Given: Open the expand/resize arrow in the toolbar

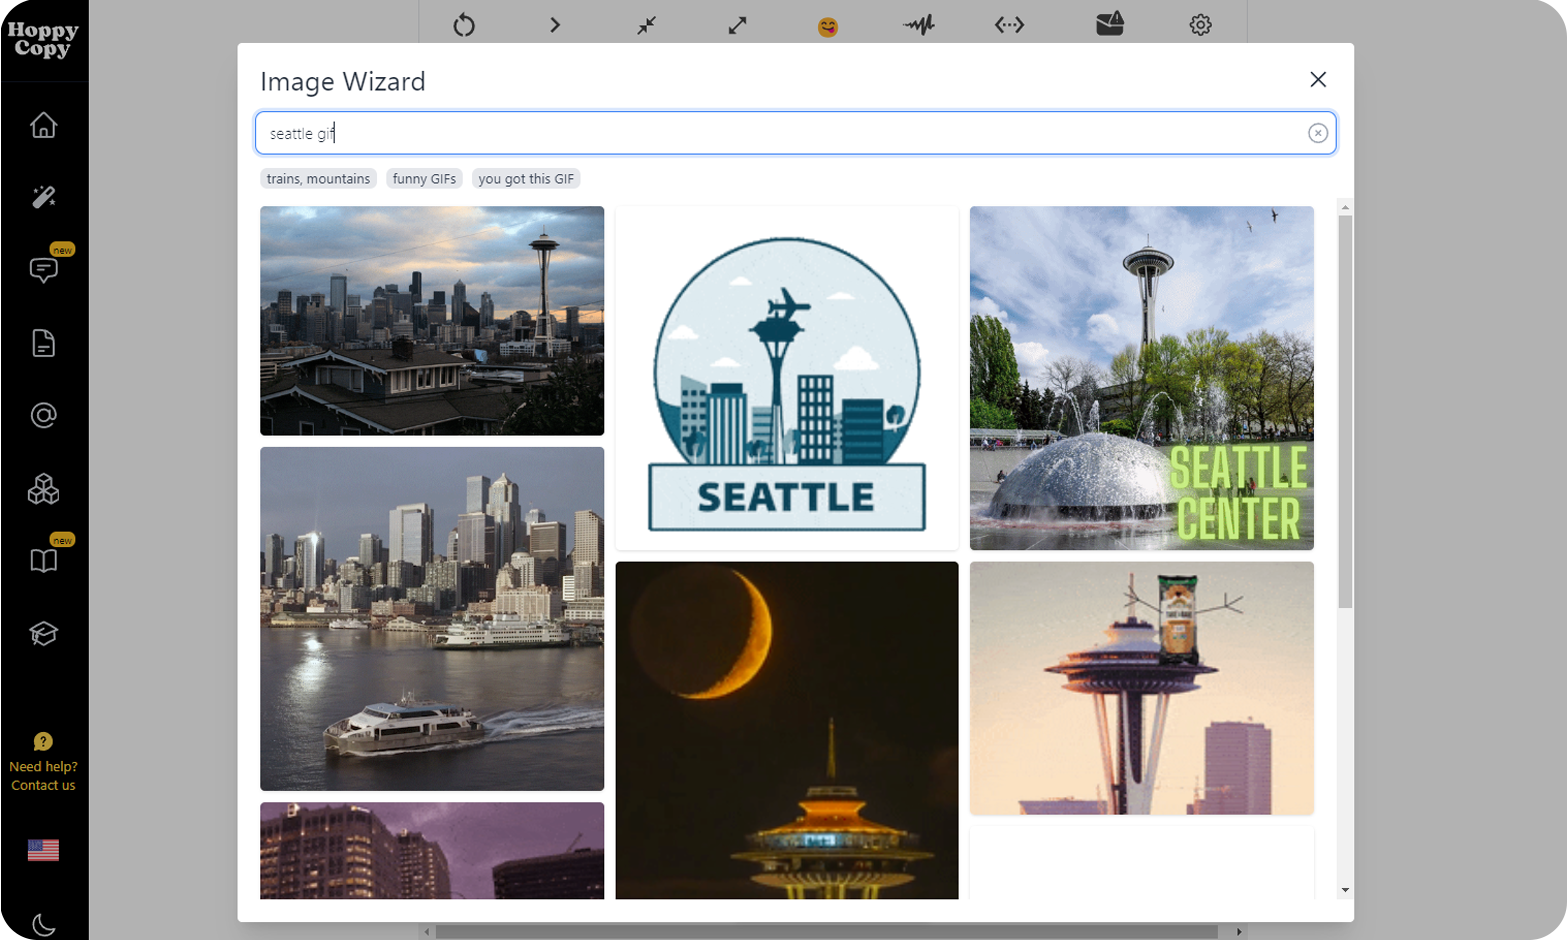Looking at the screenshot, I should [x=737, y=26].
